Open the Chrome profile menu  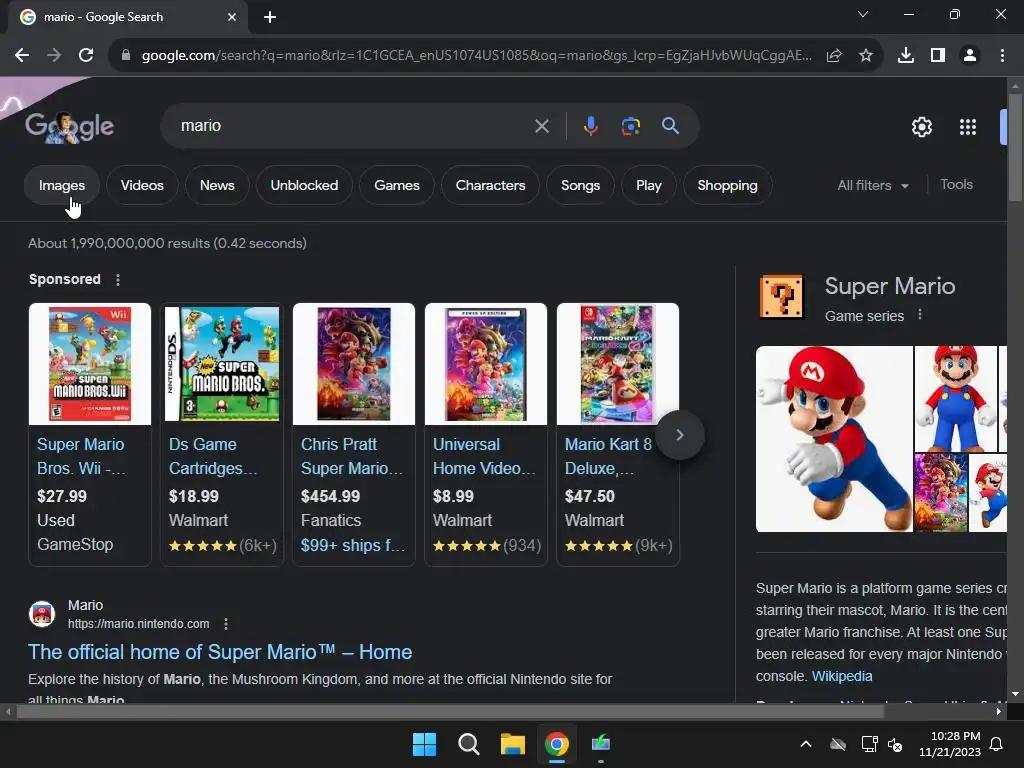pos(970,56)
